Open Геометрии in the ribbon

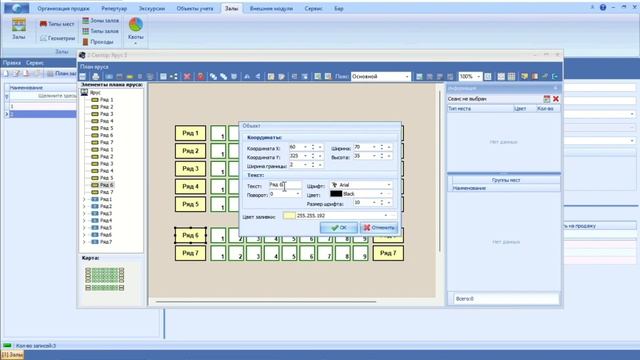point(57,38)
